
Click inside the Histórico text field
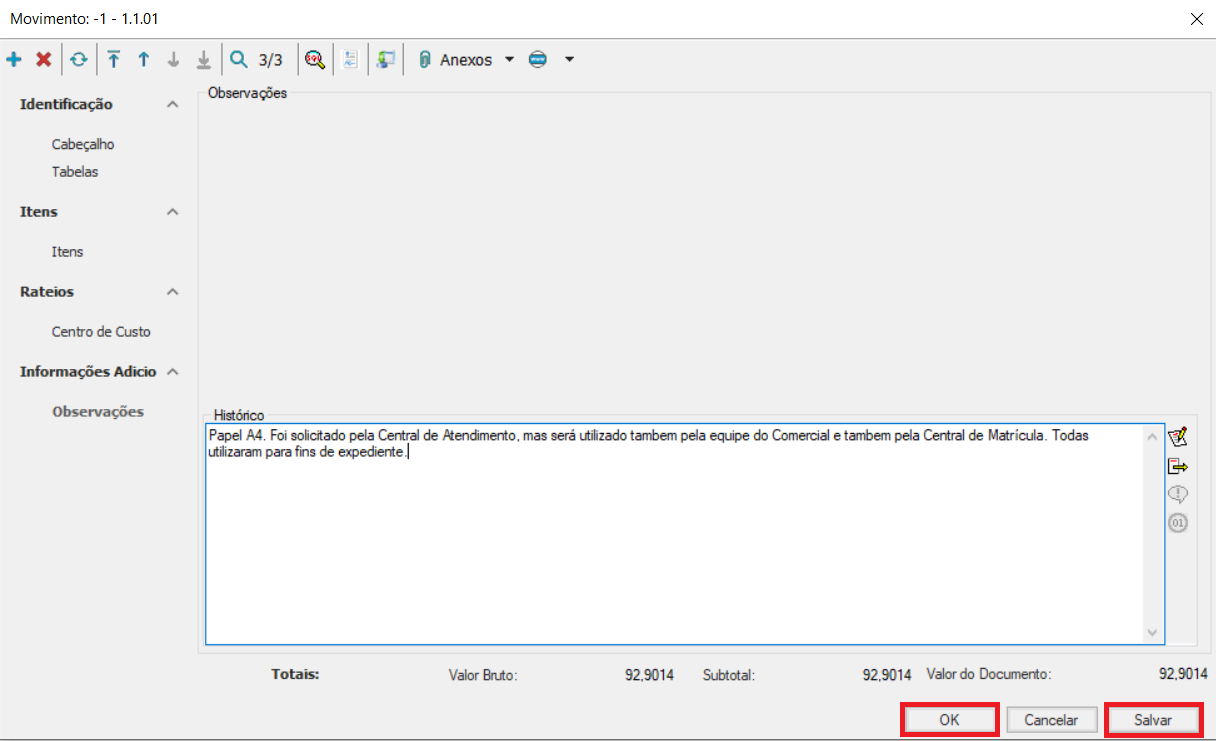(670, 550)
